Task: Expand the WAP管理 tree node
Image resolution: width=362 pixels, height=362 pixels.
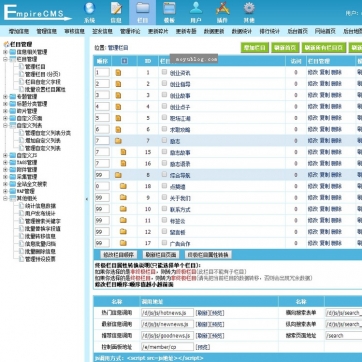Action: click(5, 191)
